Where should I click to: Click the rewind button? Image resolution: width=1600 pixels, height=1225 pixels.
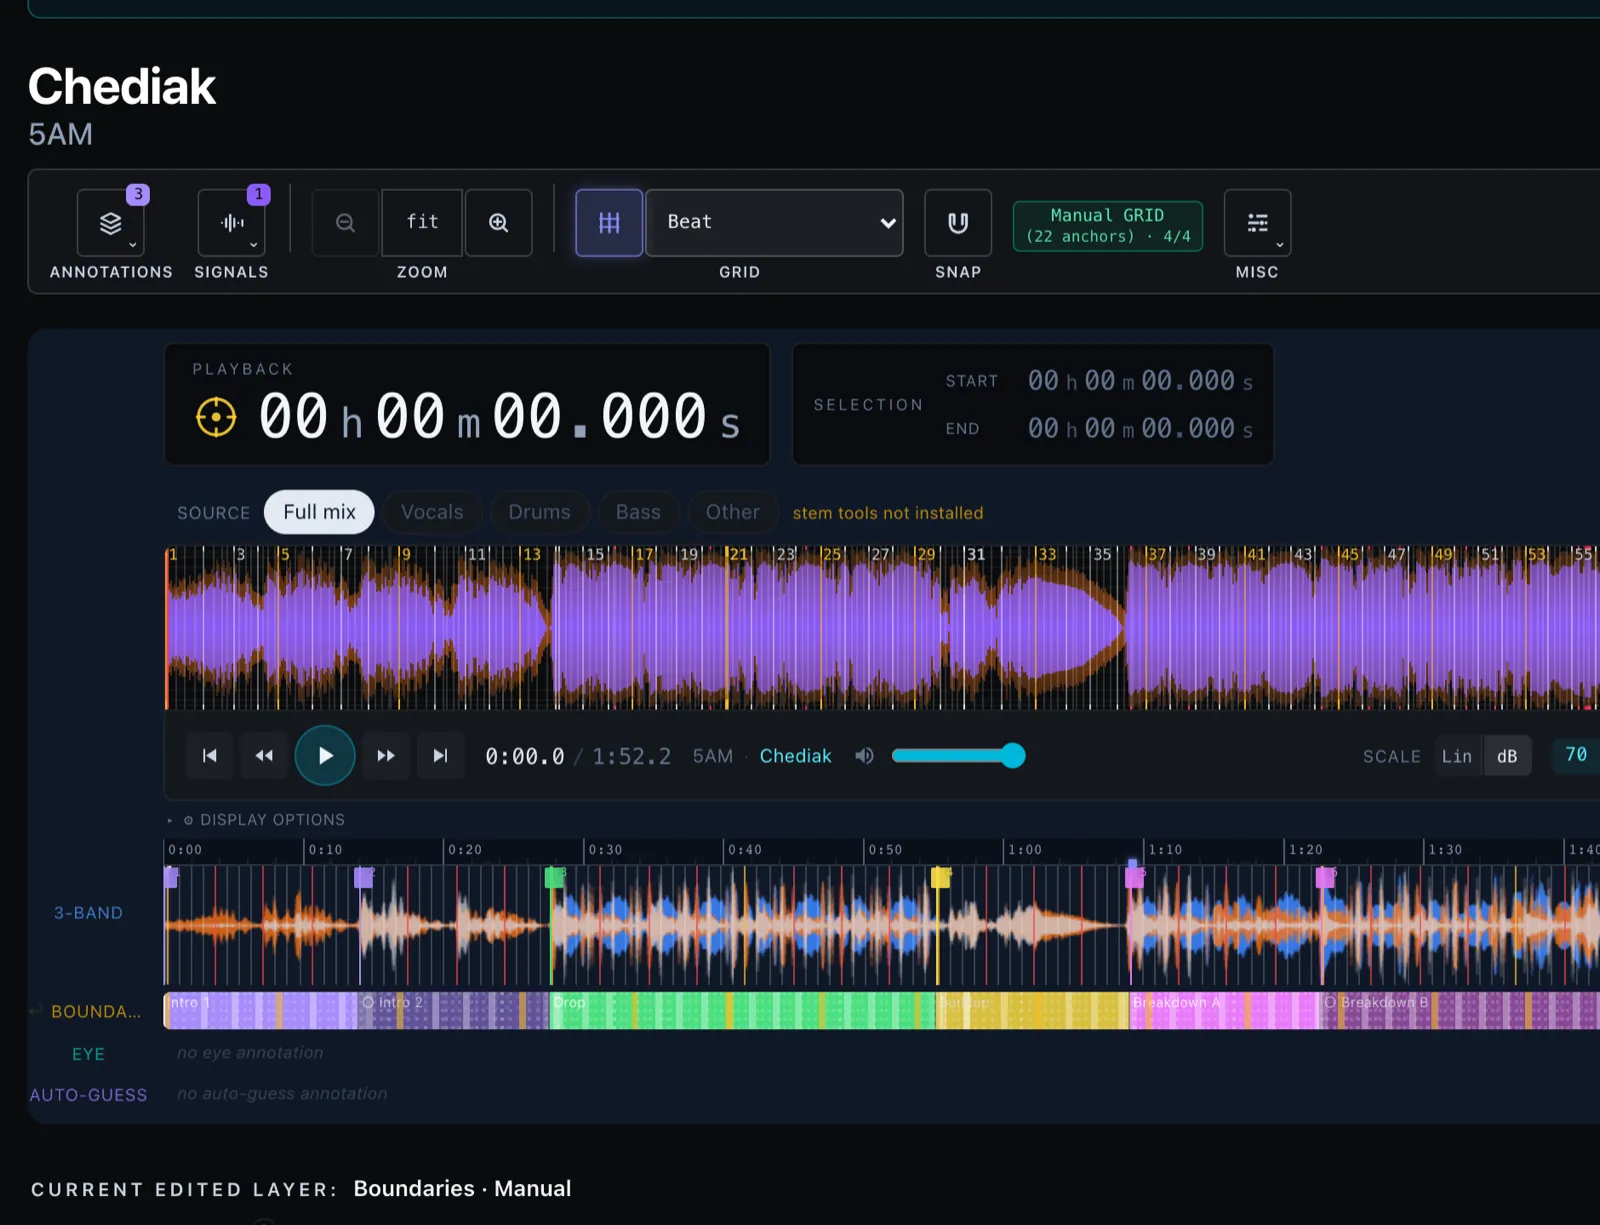(264, 755)
